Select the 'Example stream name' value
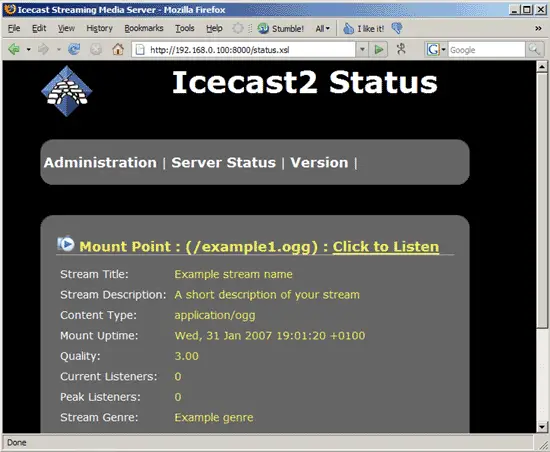550x452 pixels. pyautogui.click(x=233, y=274)
